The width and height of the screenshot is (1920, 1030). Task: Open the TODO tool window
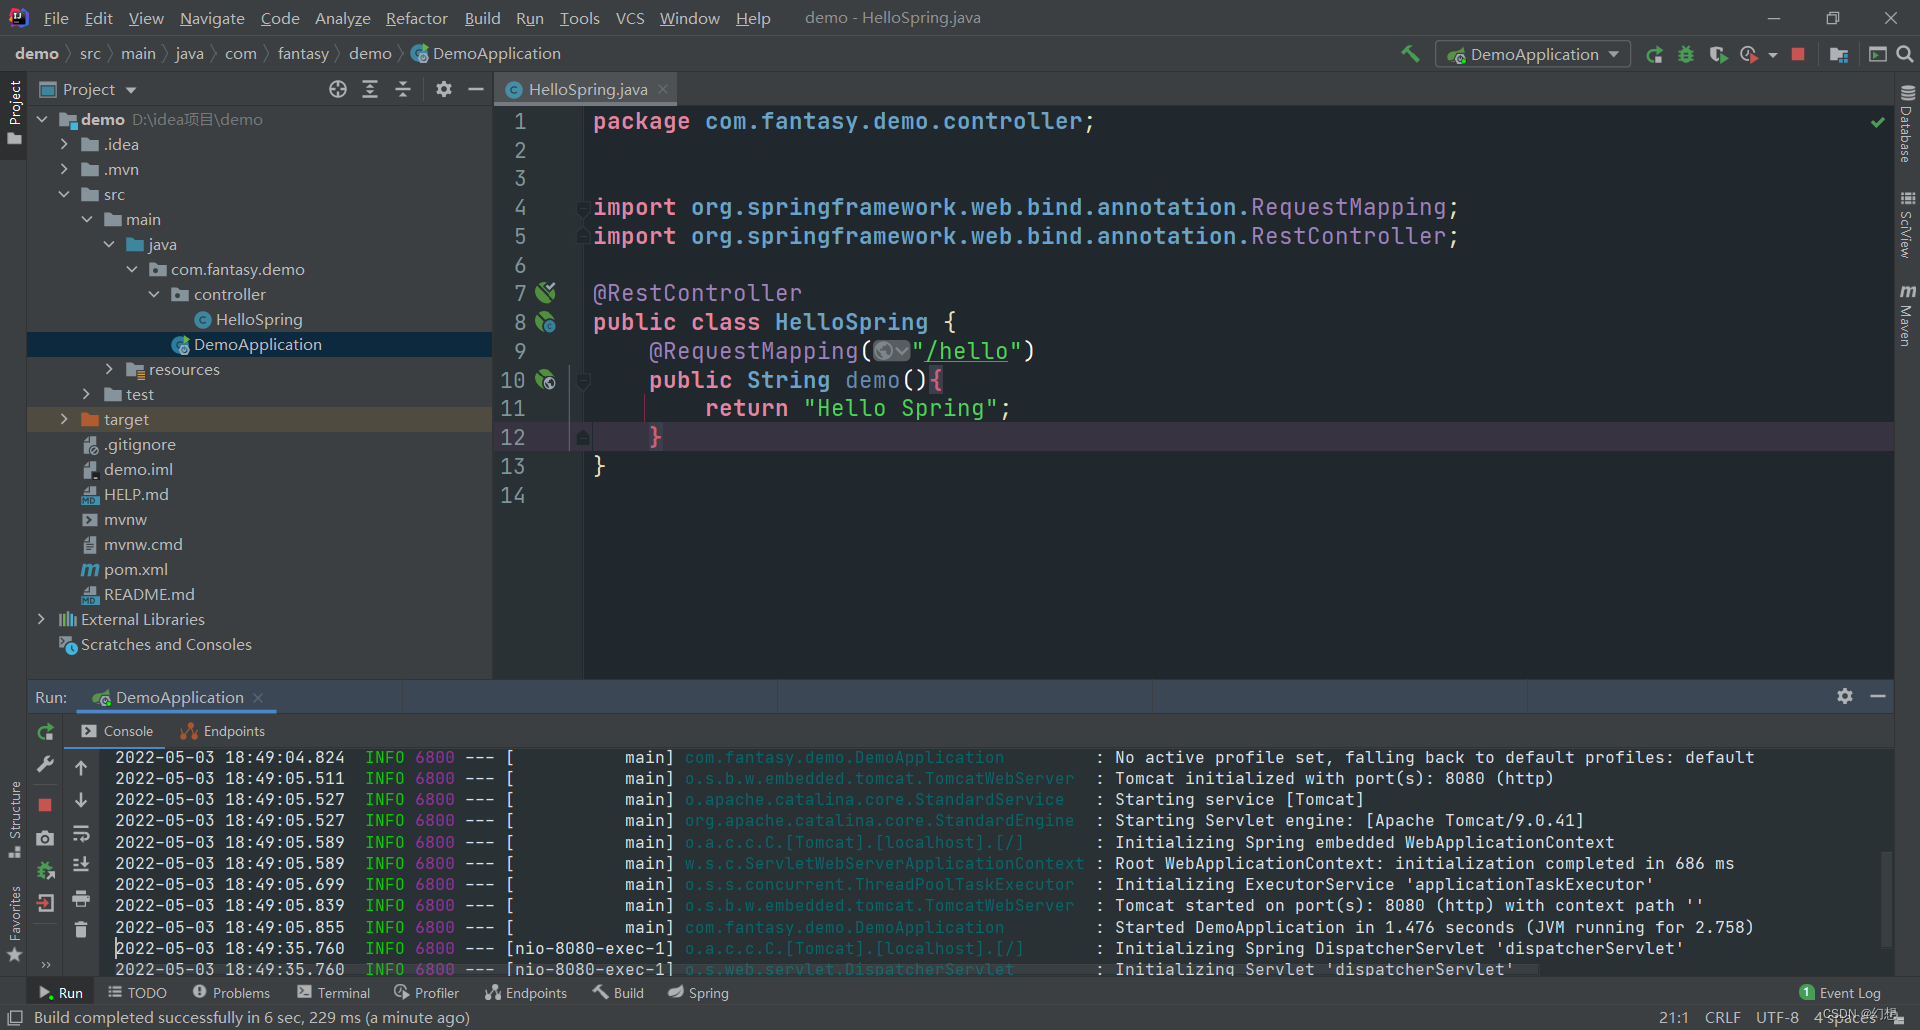point(137,992)
